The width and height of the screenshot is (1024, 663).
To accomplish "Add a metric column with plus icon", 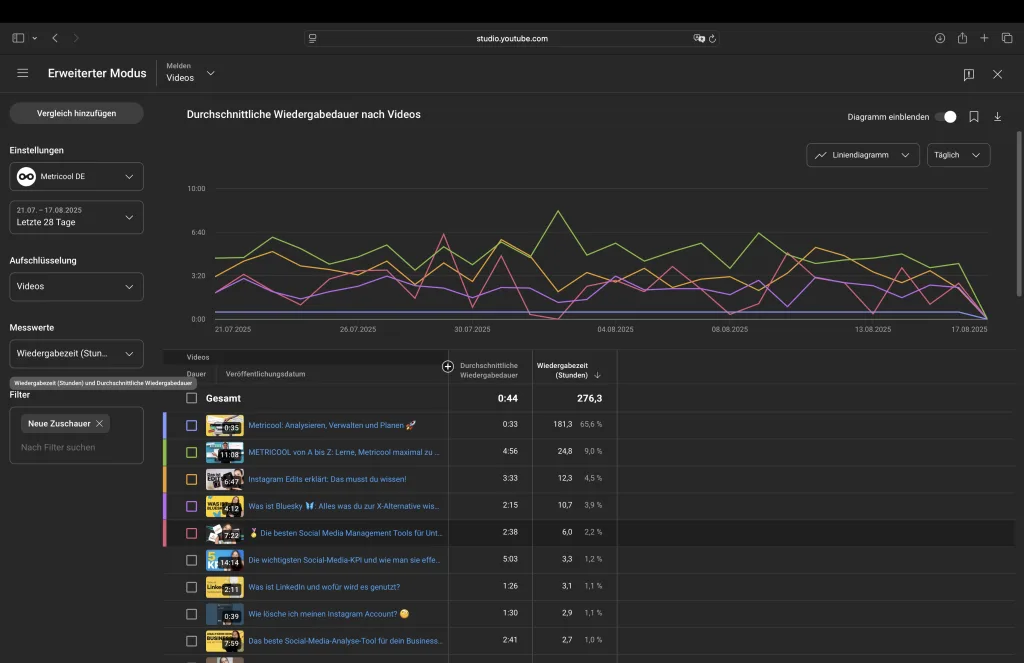I will click(x=448, y=367).
